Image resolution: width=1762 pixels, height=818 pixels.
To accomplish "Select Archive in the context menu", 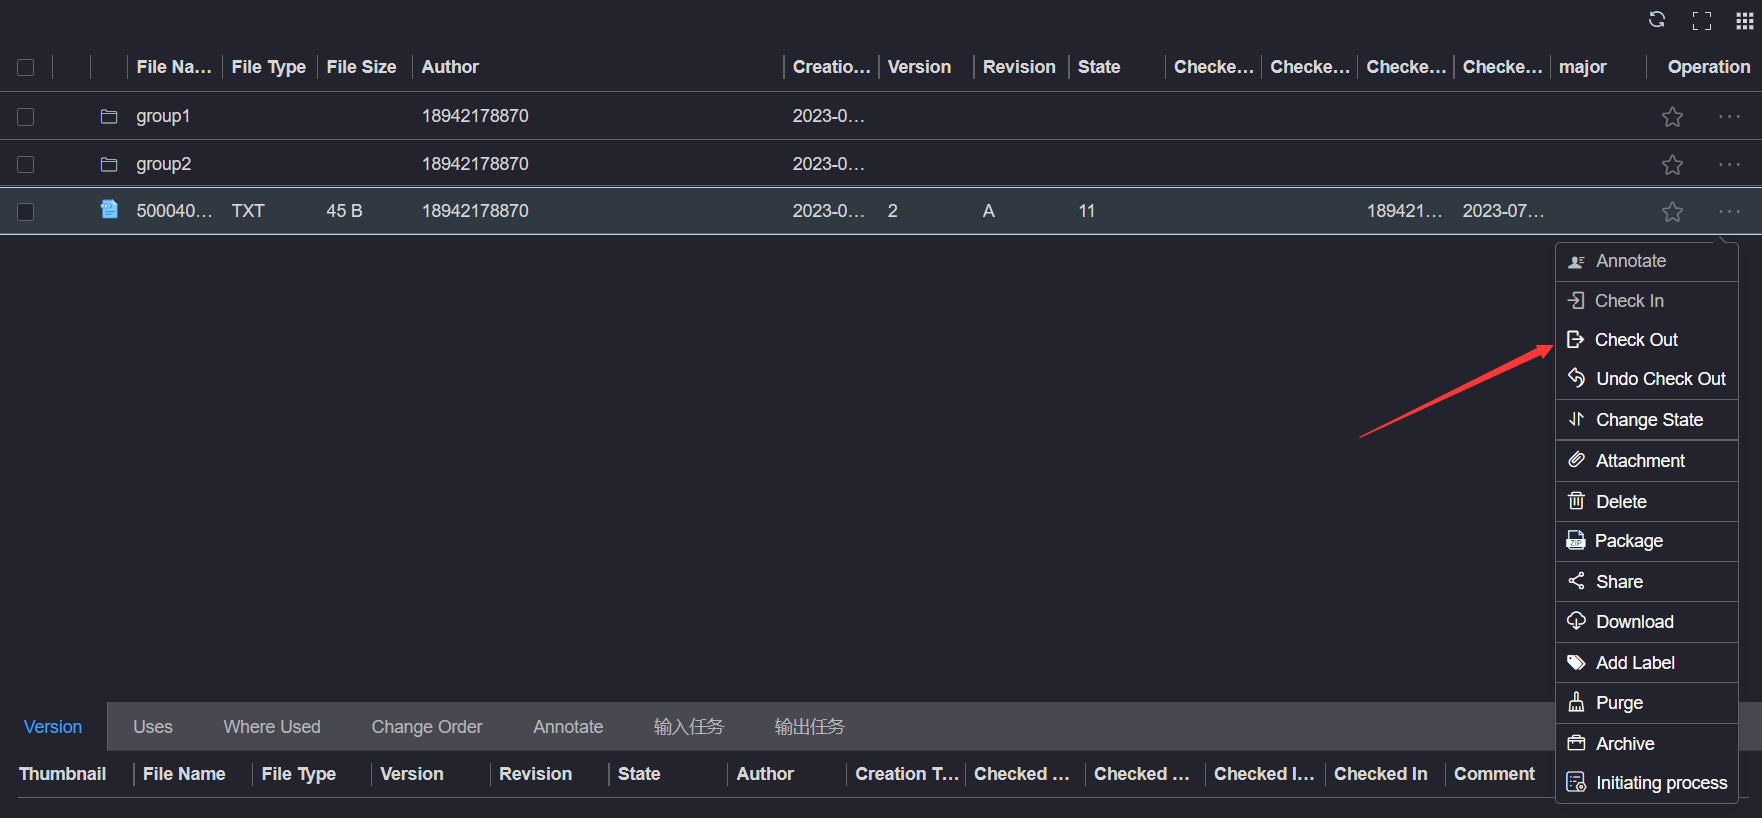I will (1647, 744).
